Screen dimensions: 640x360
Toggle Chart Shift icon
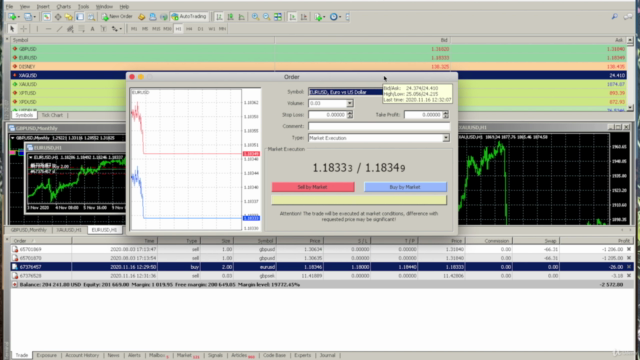304,17
